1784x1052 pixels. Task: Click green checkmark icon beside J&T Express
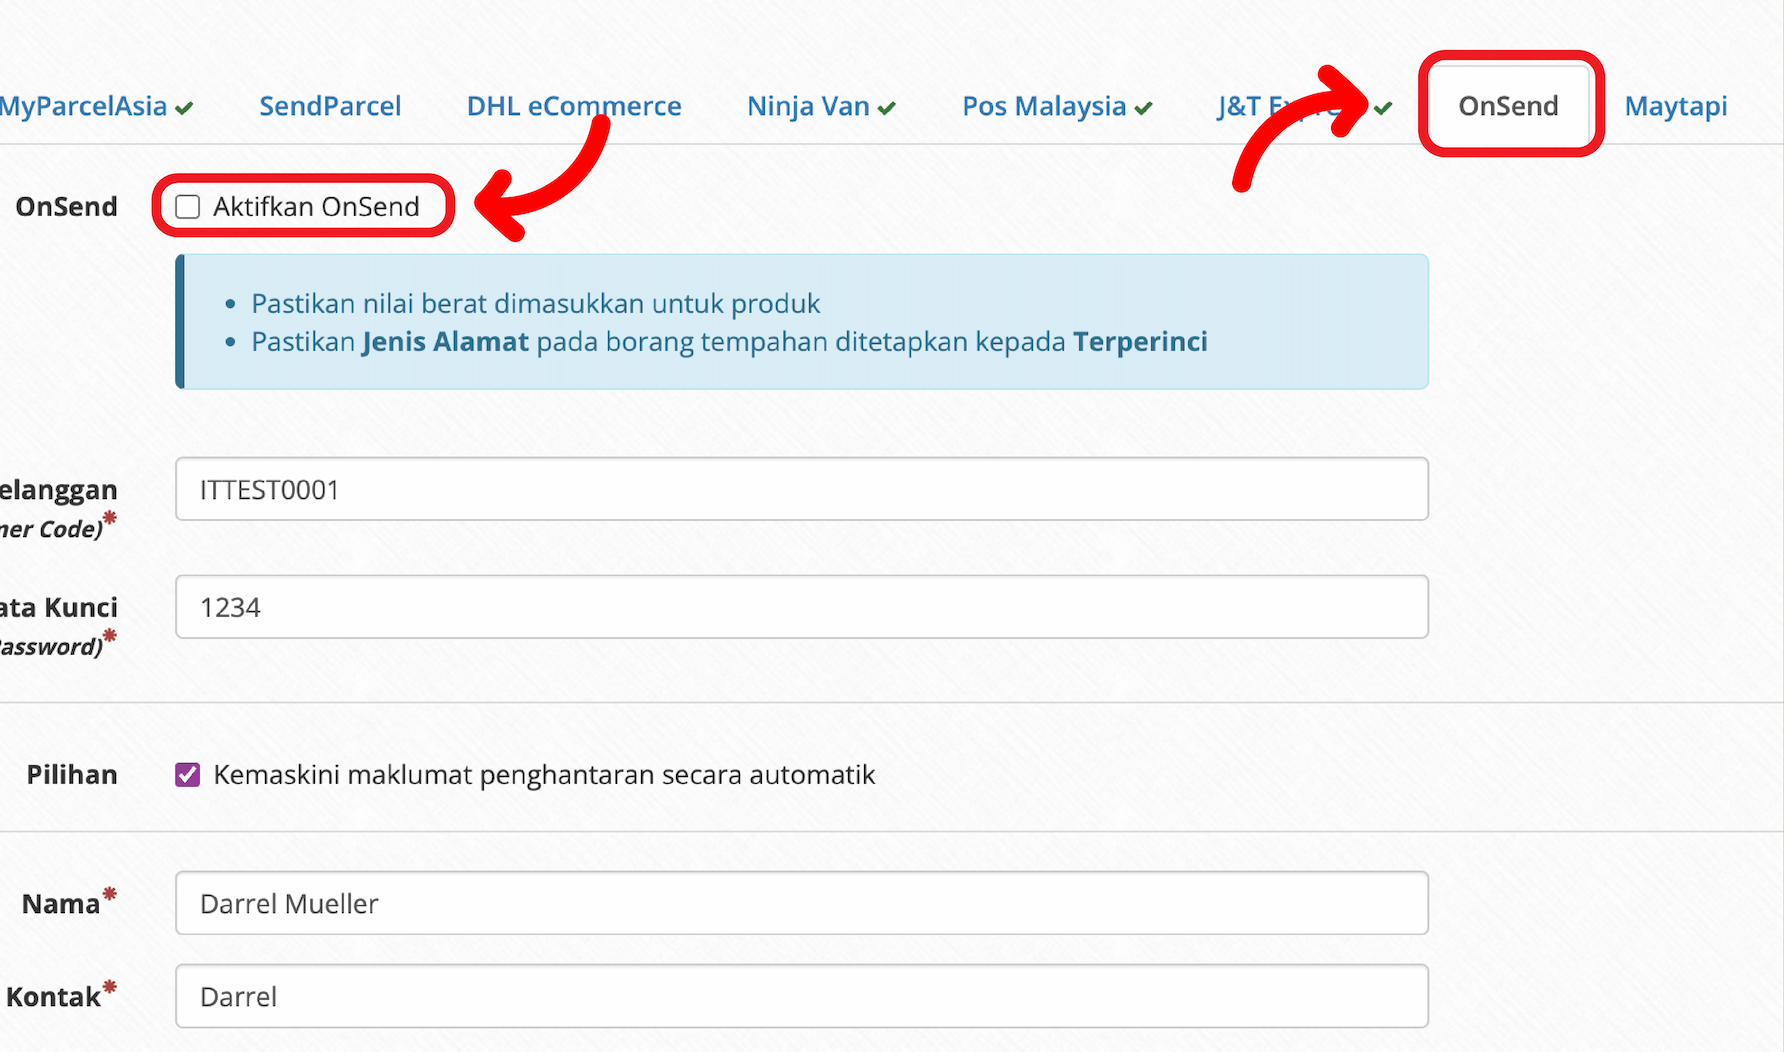point(1383,108)
